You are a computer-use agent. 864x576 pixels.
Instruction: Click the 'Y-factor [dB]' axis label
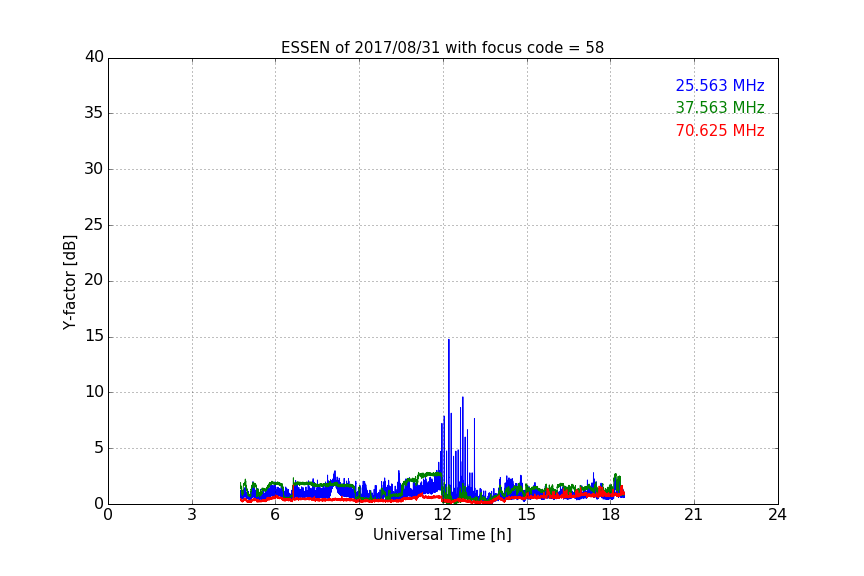tap(69, 282)
